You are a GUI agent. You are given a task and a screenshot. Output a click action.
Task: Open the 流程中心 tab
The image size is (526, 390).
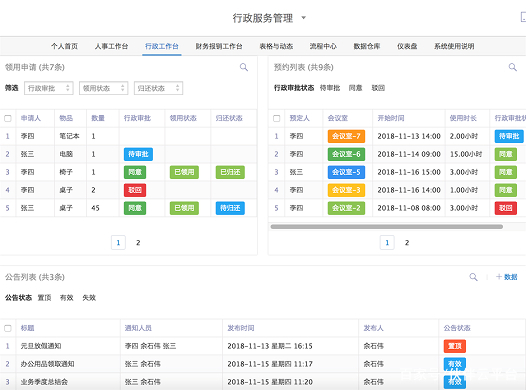[323, 46]
